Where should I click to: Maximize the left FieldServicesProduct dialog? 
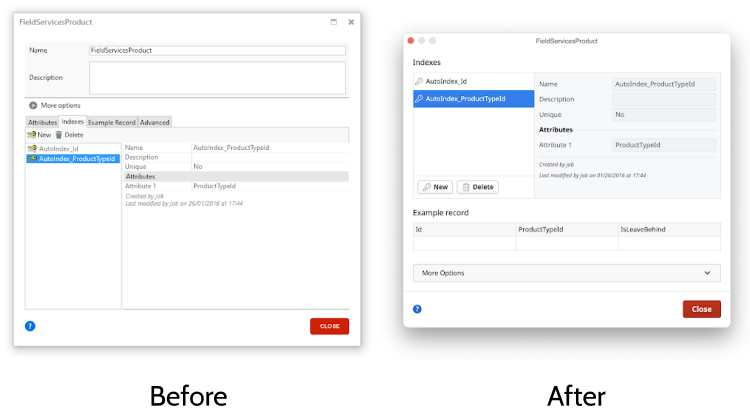click(x=333, y=21)
